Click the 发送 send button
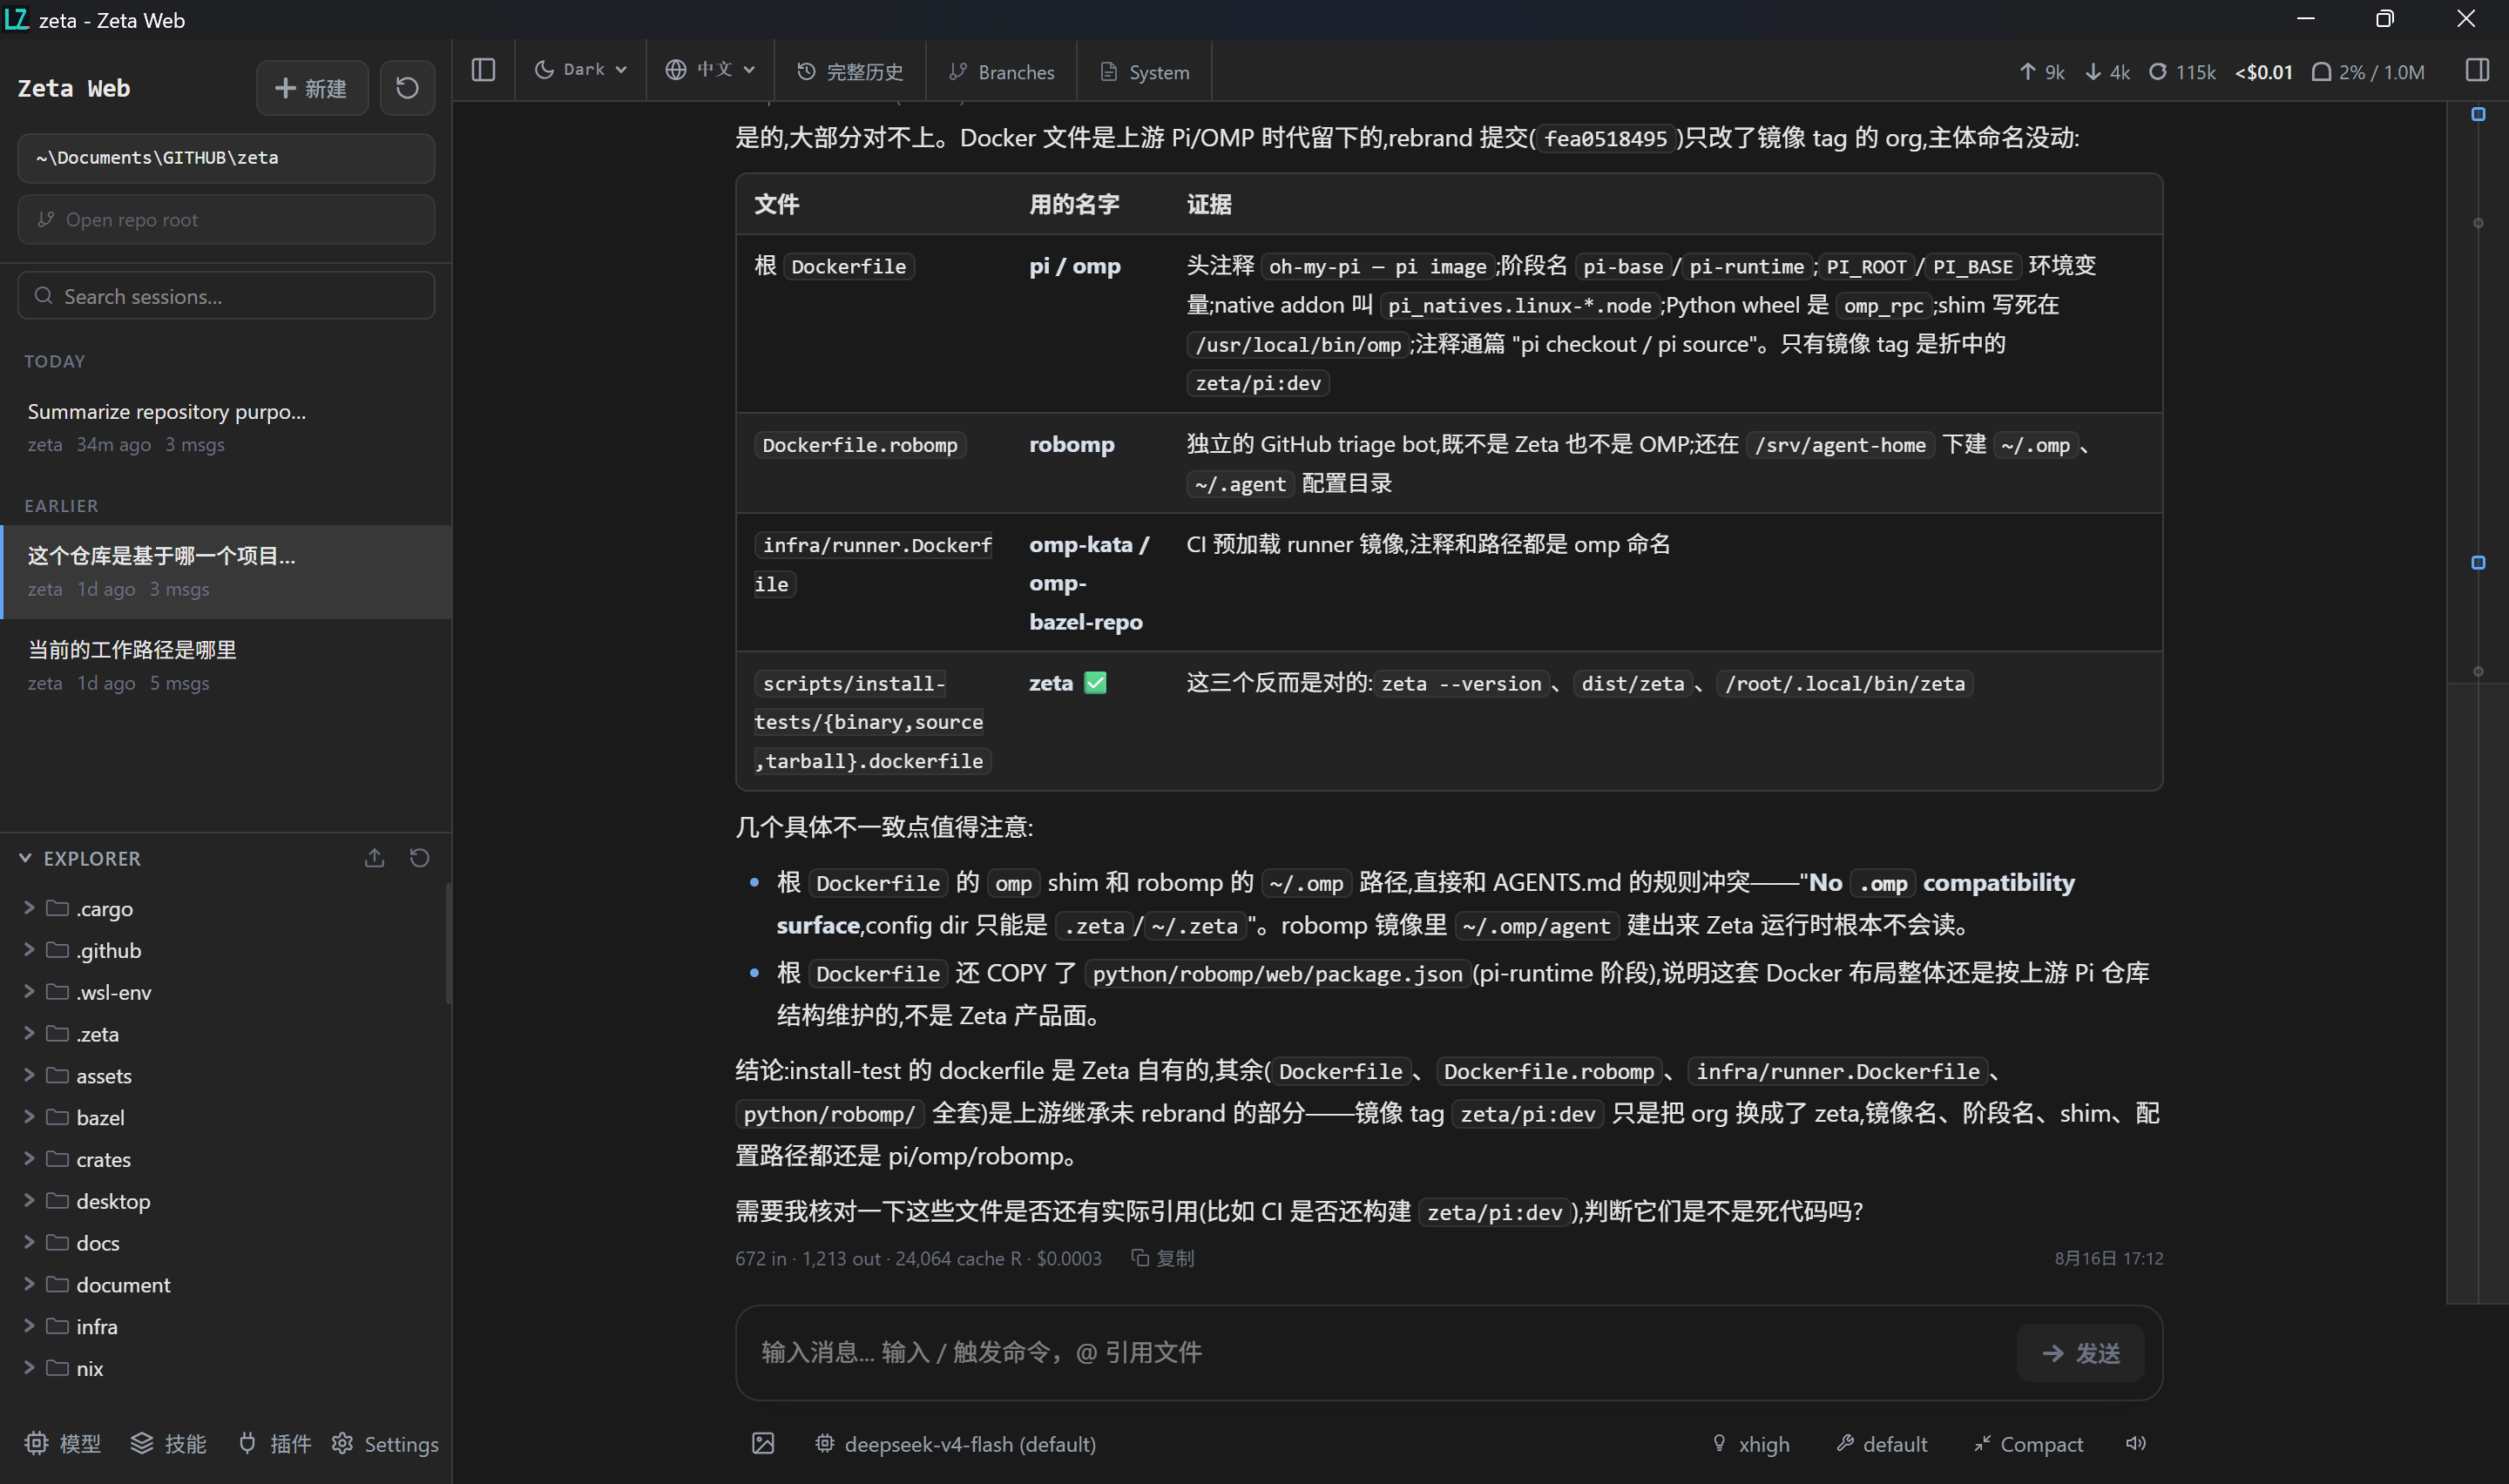 pyautogui.click(x=2080, y=1353)
